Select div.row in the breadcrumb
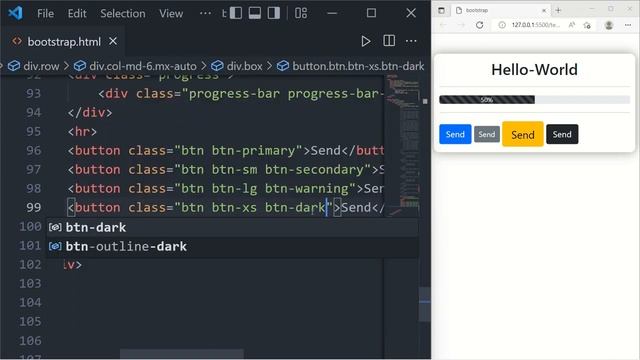Viewport: 640px width, 360px height. [x=41, y=66]
